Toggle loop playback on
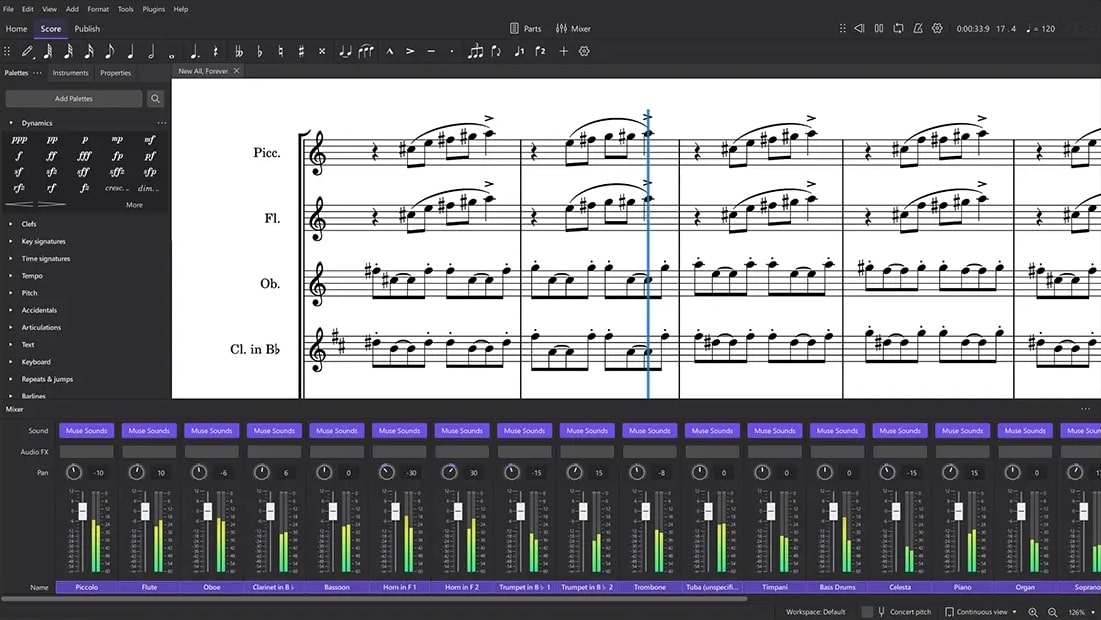Viewport: 1101px width, 620px height. click(898, 28)
